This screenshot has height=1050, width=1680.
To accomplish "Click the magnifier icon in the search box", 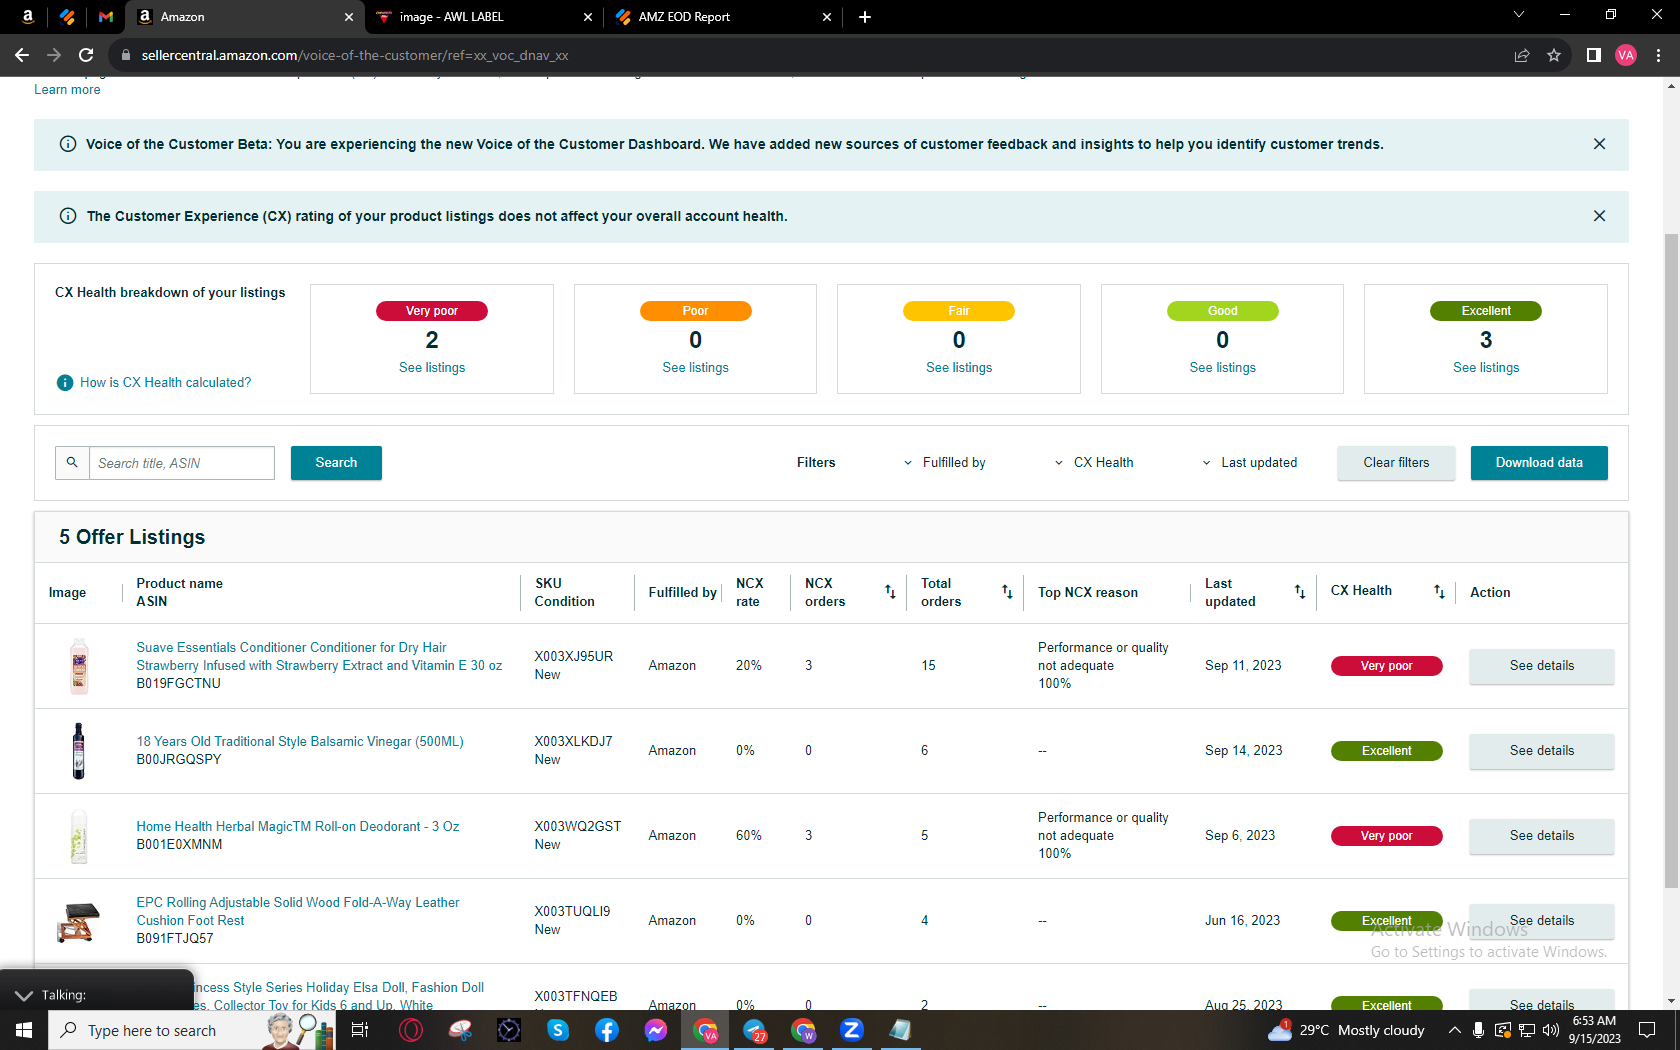I will (x=72, y=462).
